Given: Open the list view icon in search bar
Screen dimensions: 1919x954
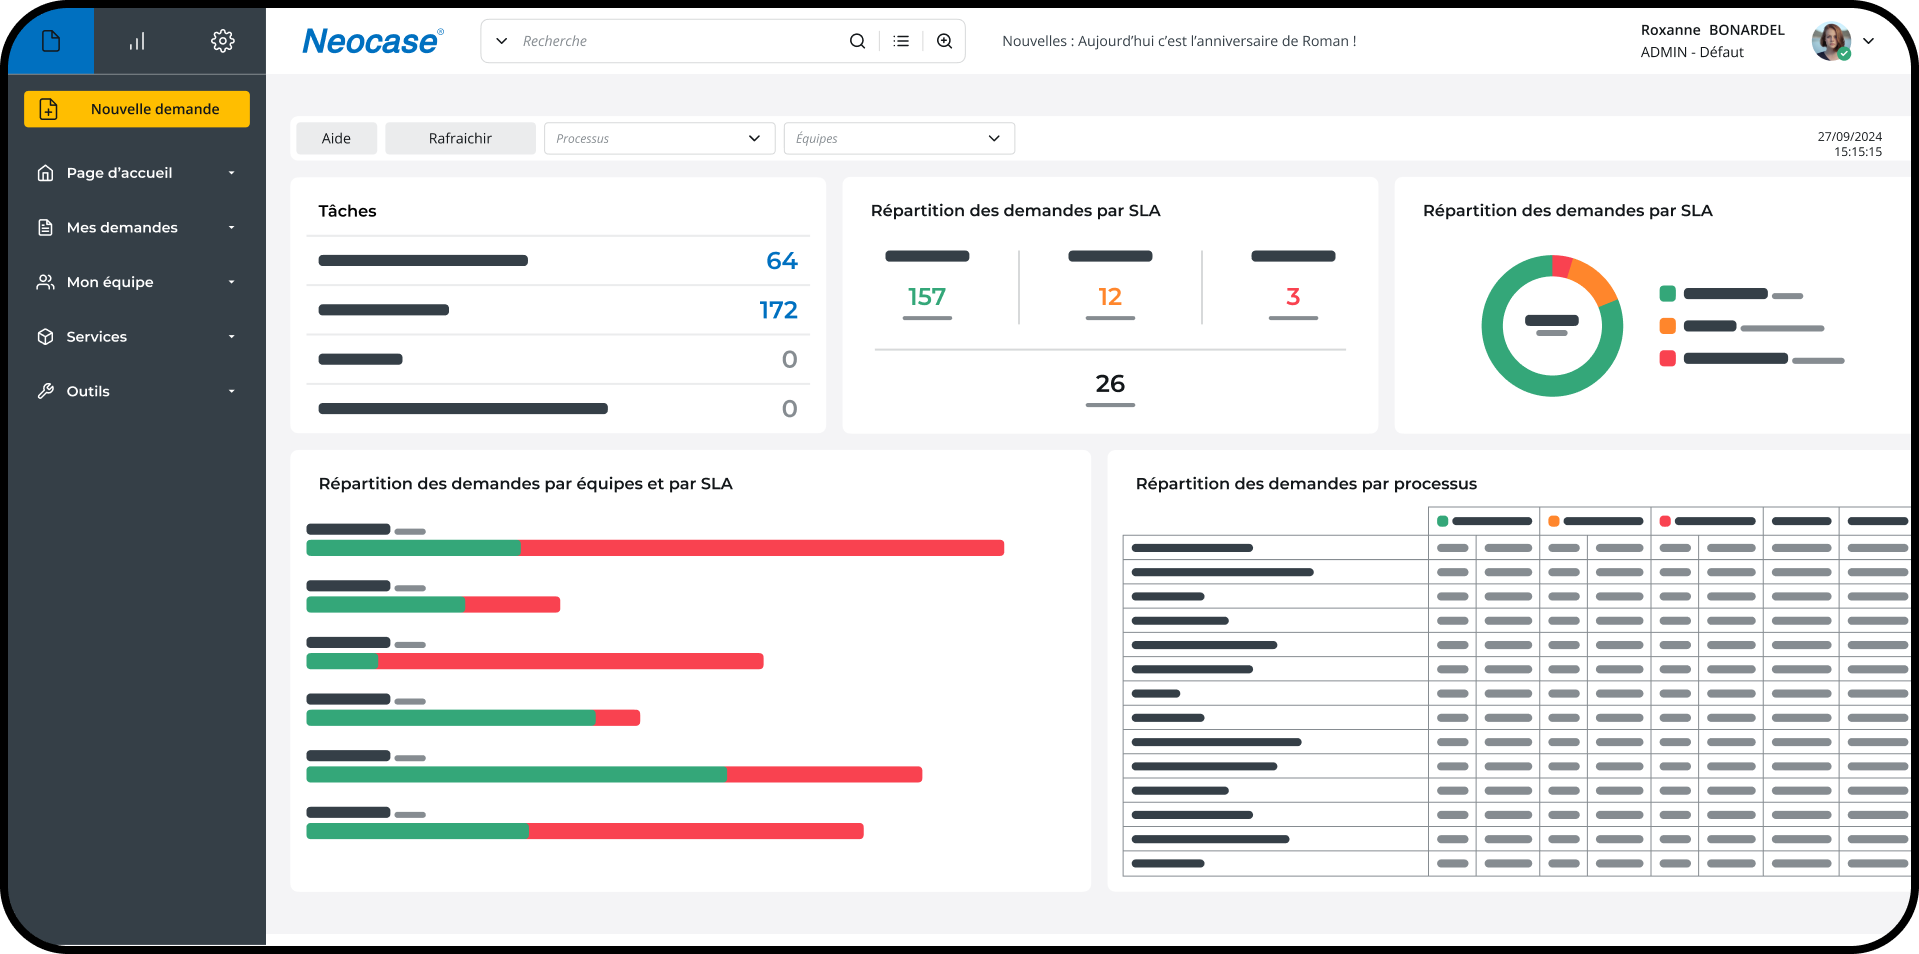Looking at the screenshot, I should click(x=901, y=41).
